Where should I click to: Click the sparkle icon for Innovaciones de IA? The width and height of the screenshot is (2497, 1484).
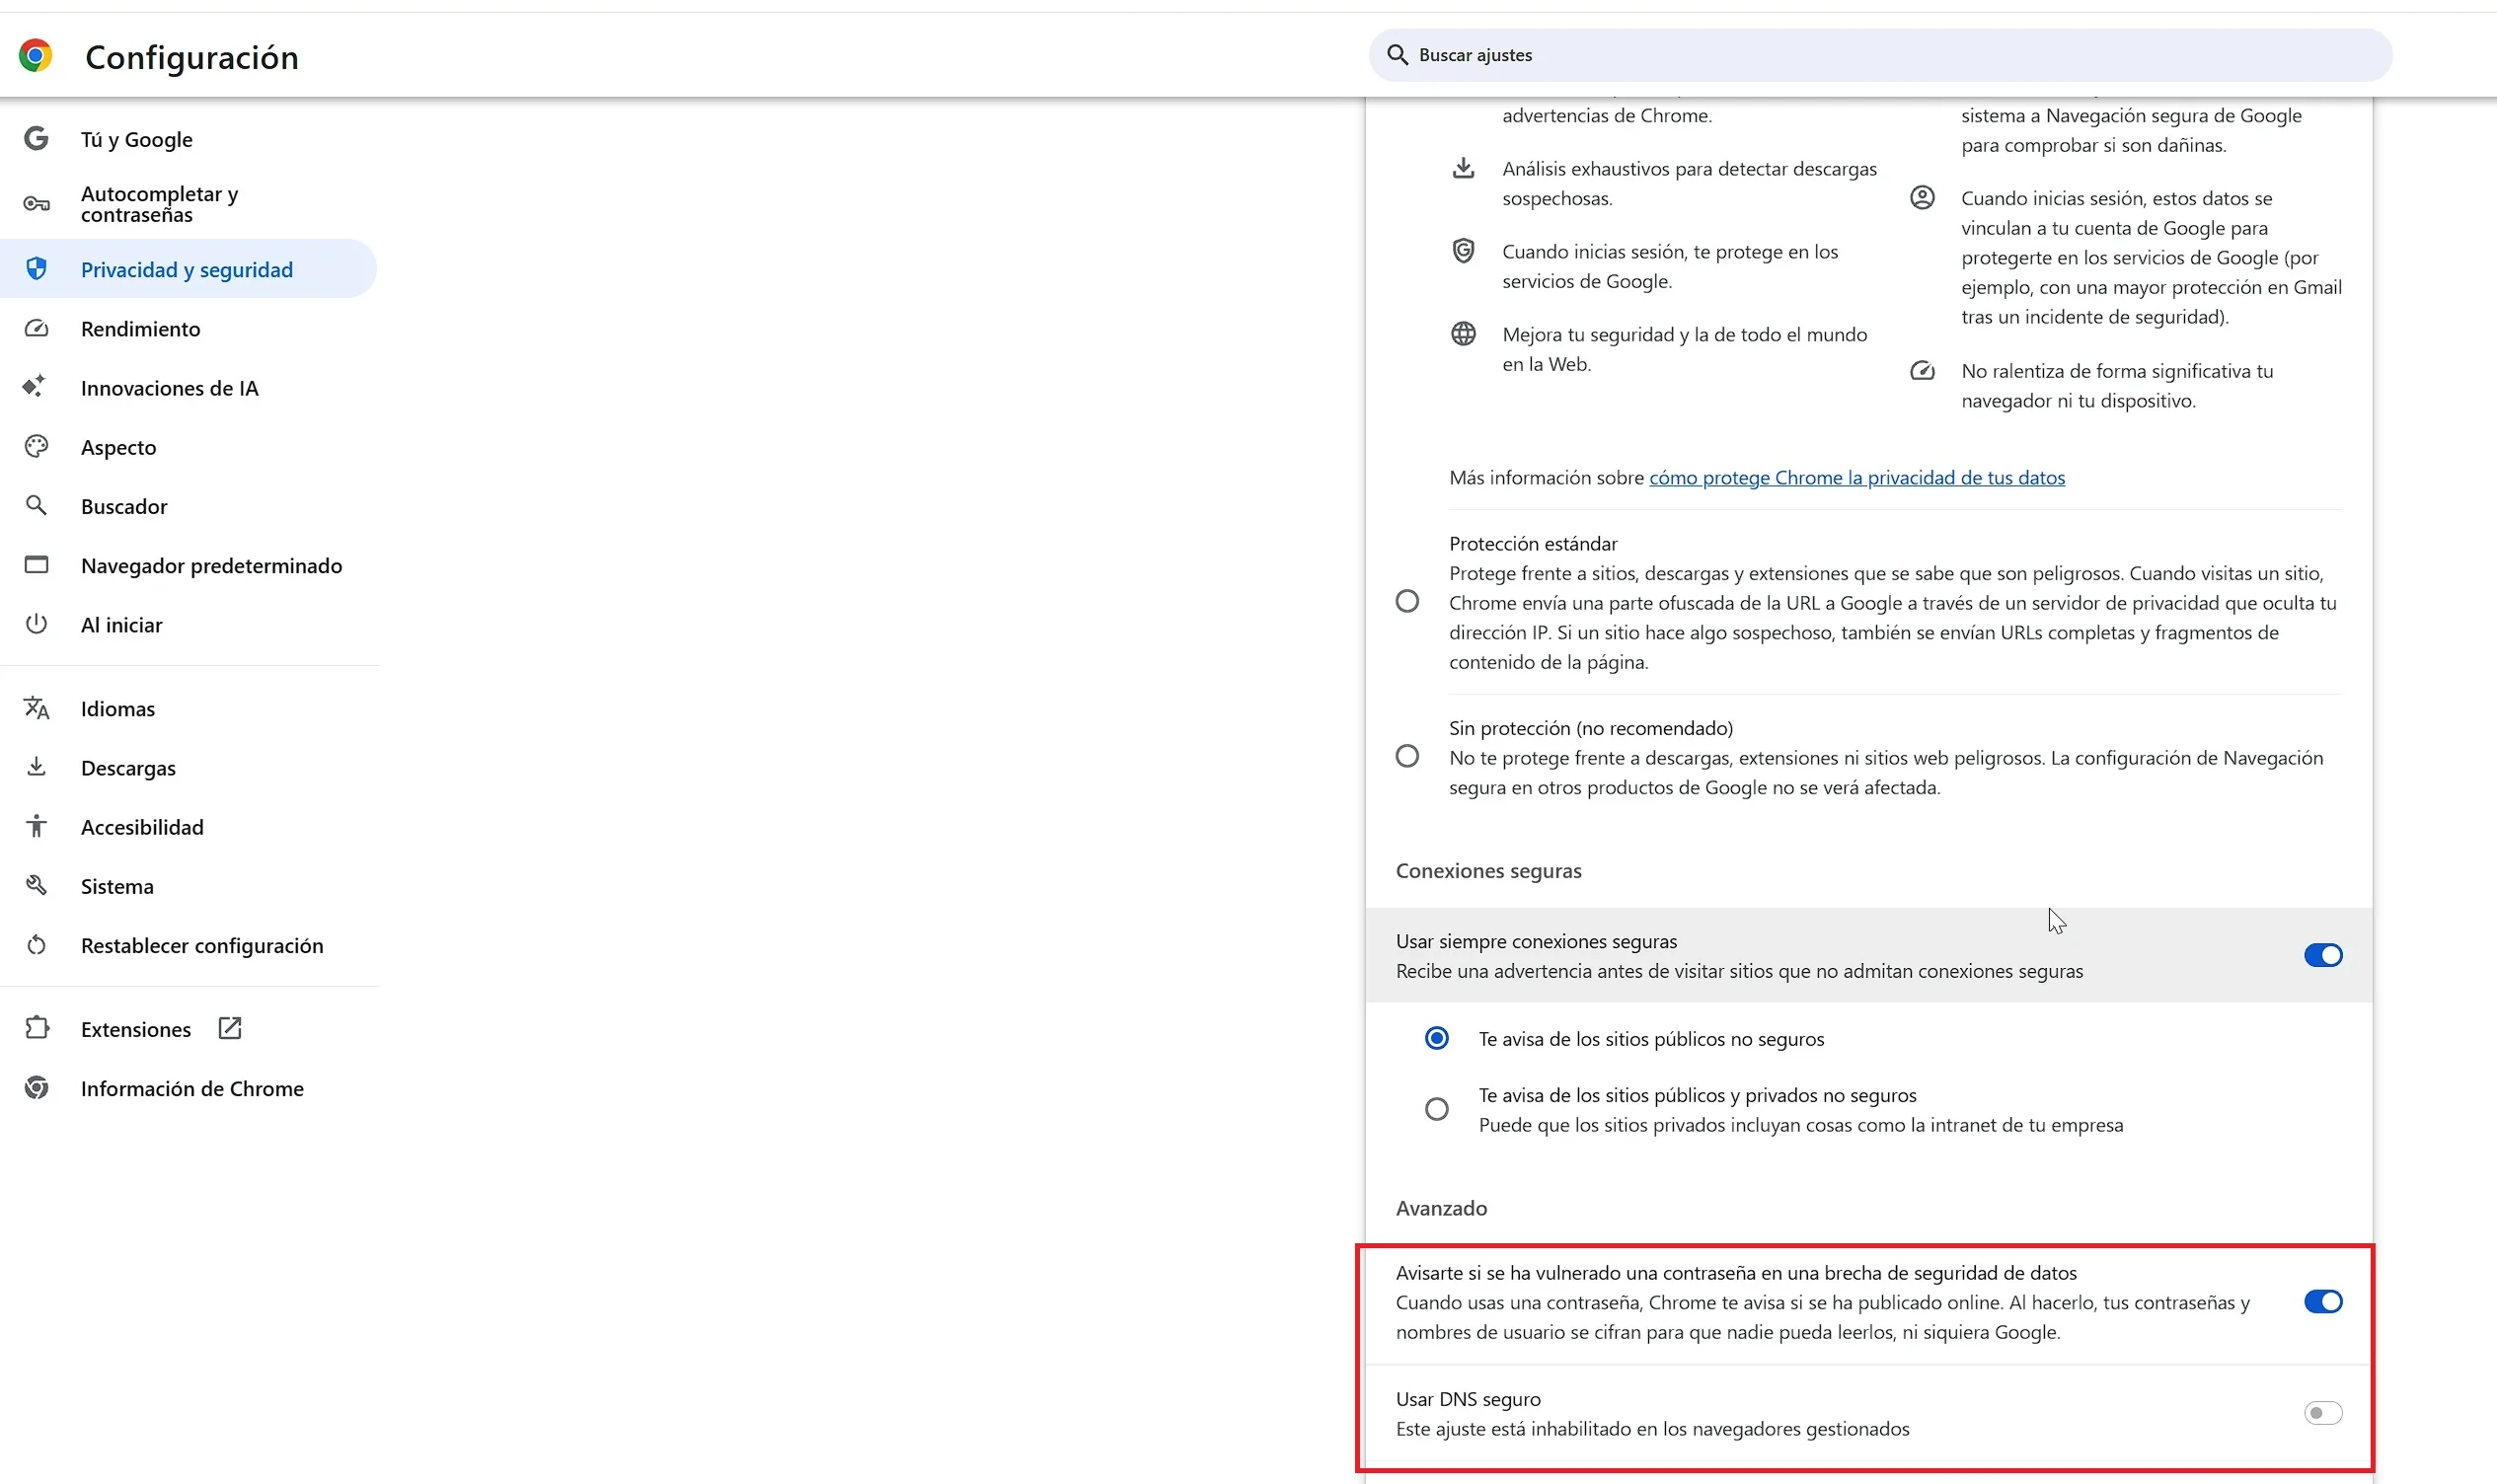[34, 387]
